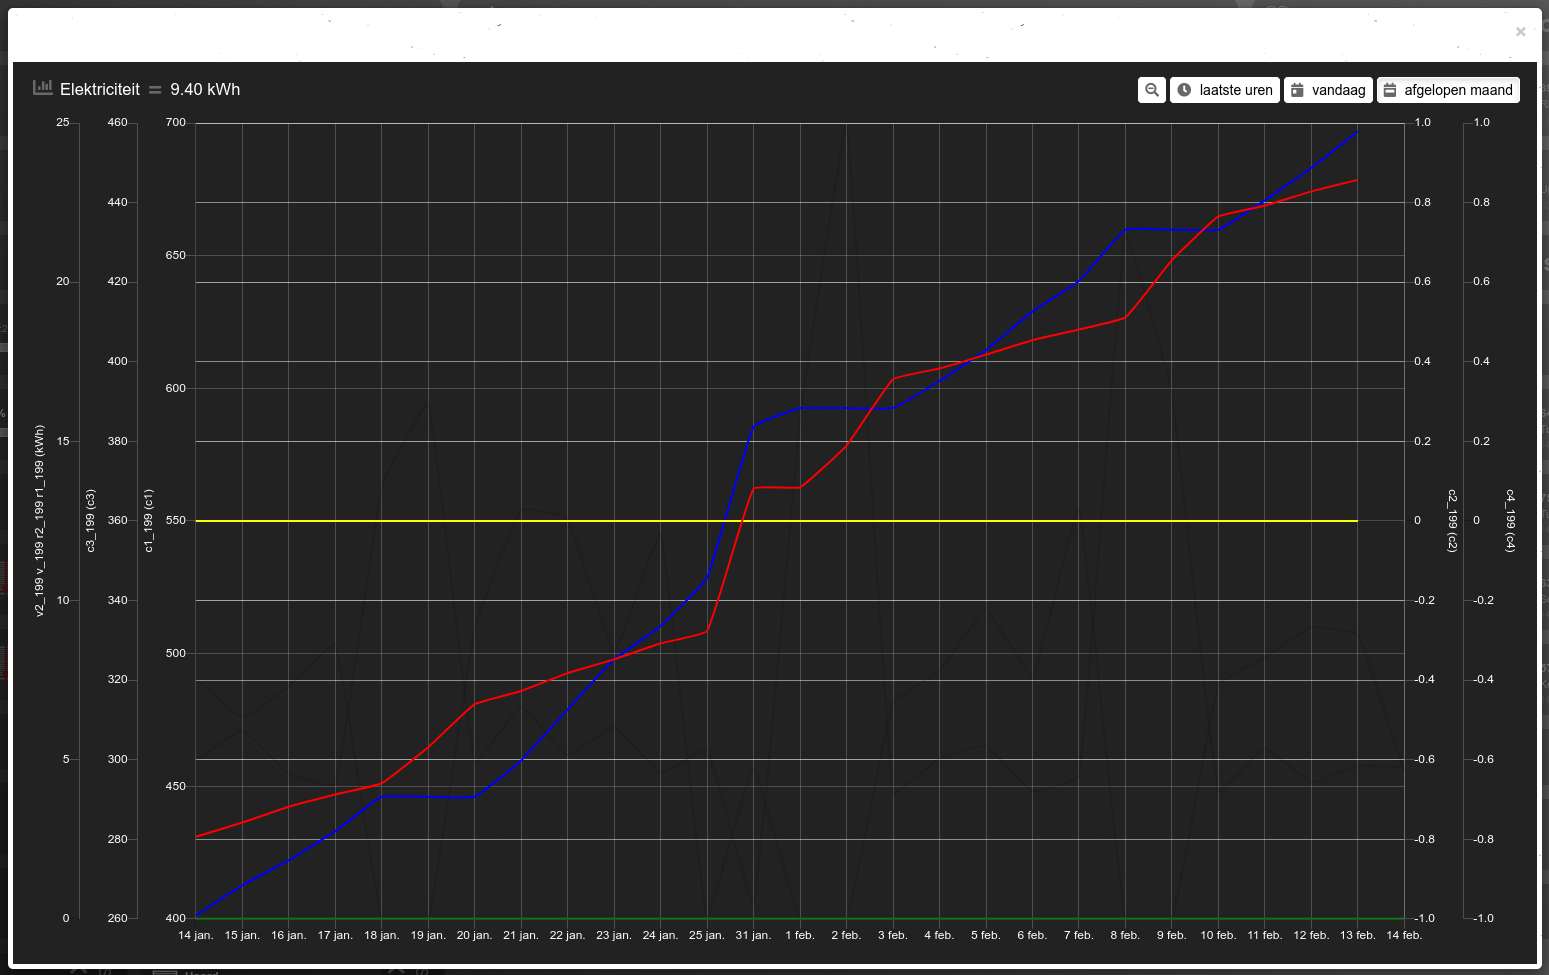This screenshot has height=975, width=1549.
Task: Click the 'Elektriciteit' chart title
Action: pos(100,89)
